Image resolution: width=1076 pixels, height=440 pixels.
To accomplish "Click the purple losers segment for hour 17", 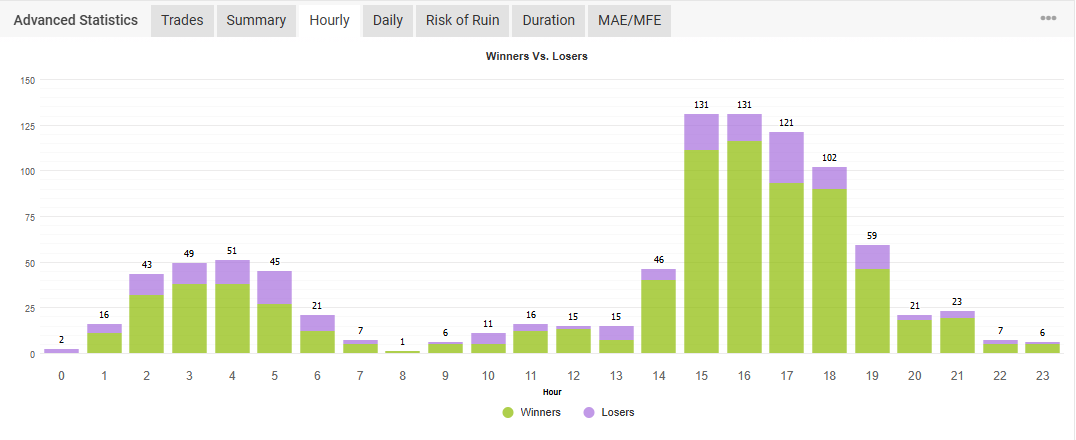I will click(786, 157).
